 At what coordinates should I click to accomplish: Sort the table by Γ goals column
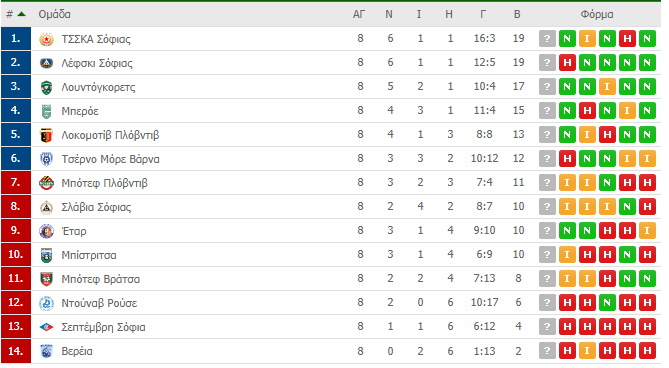[x=483, y=14]
